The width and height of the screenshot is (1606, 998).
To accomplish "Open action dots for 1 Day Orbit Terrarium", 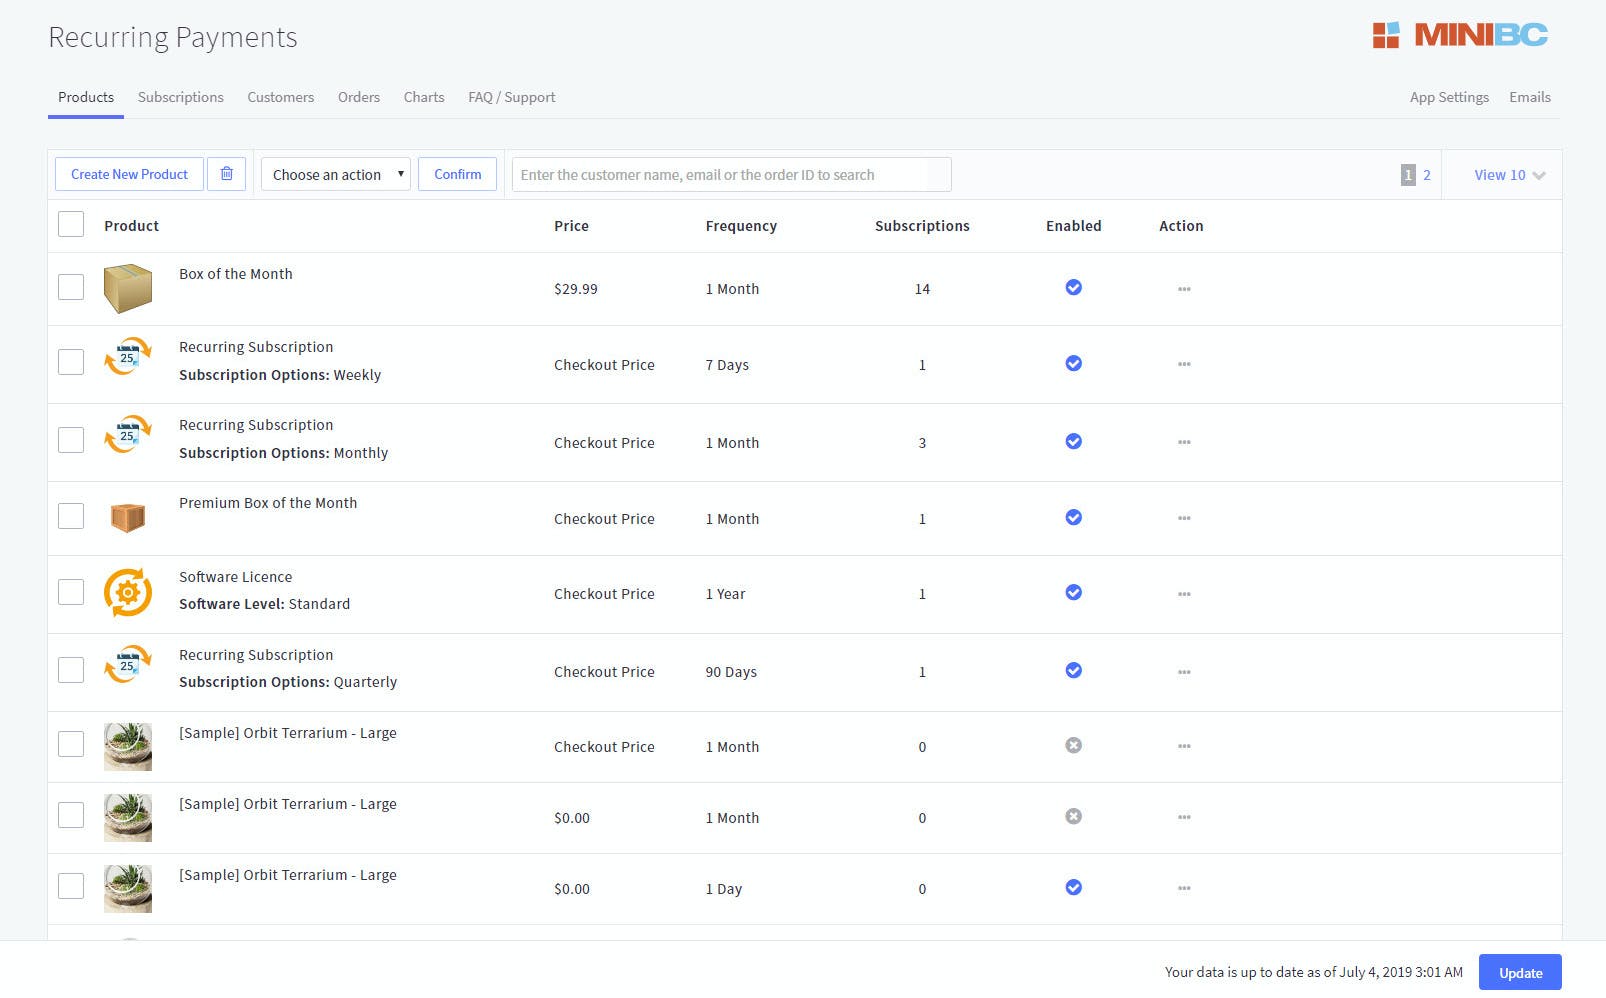I will click(1184, 888).
